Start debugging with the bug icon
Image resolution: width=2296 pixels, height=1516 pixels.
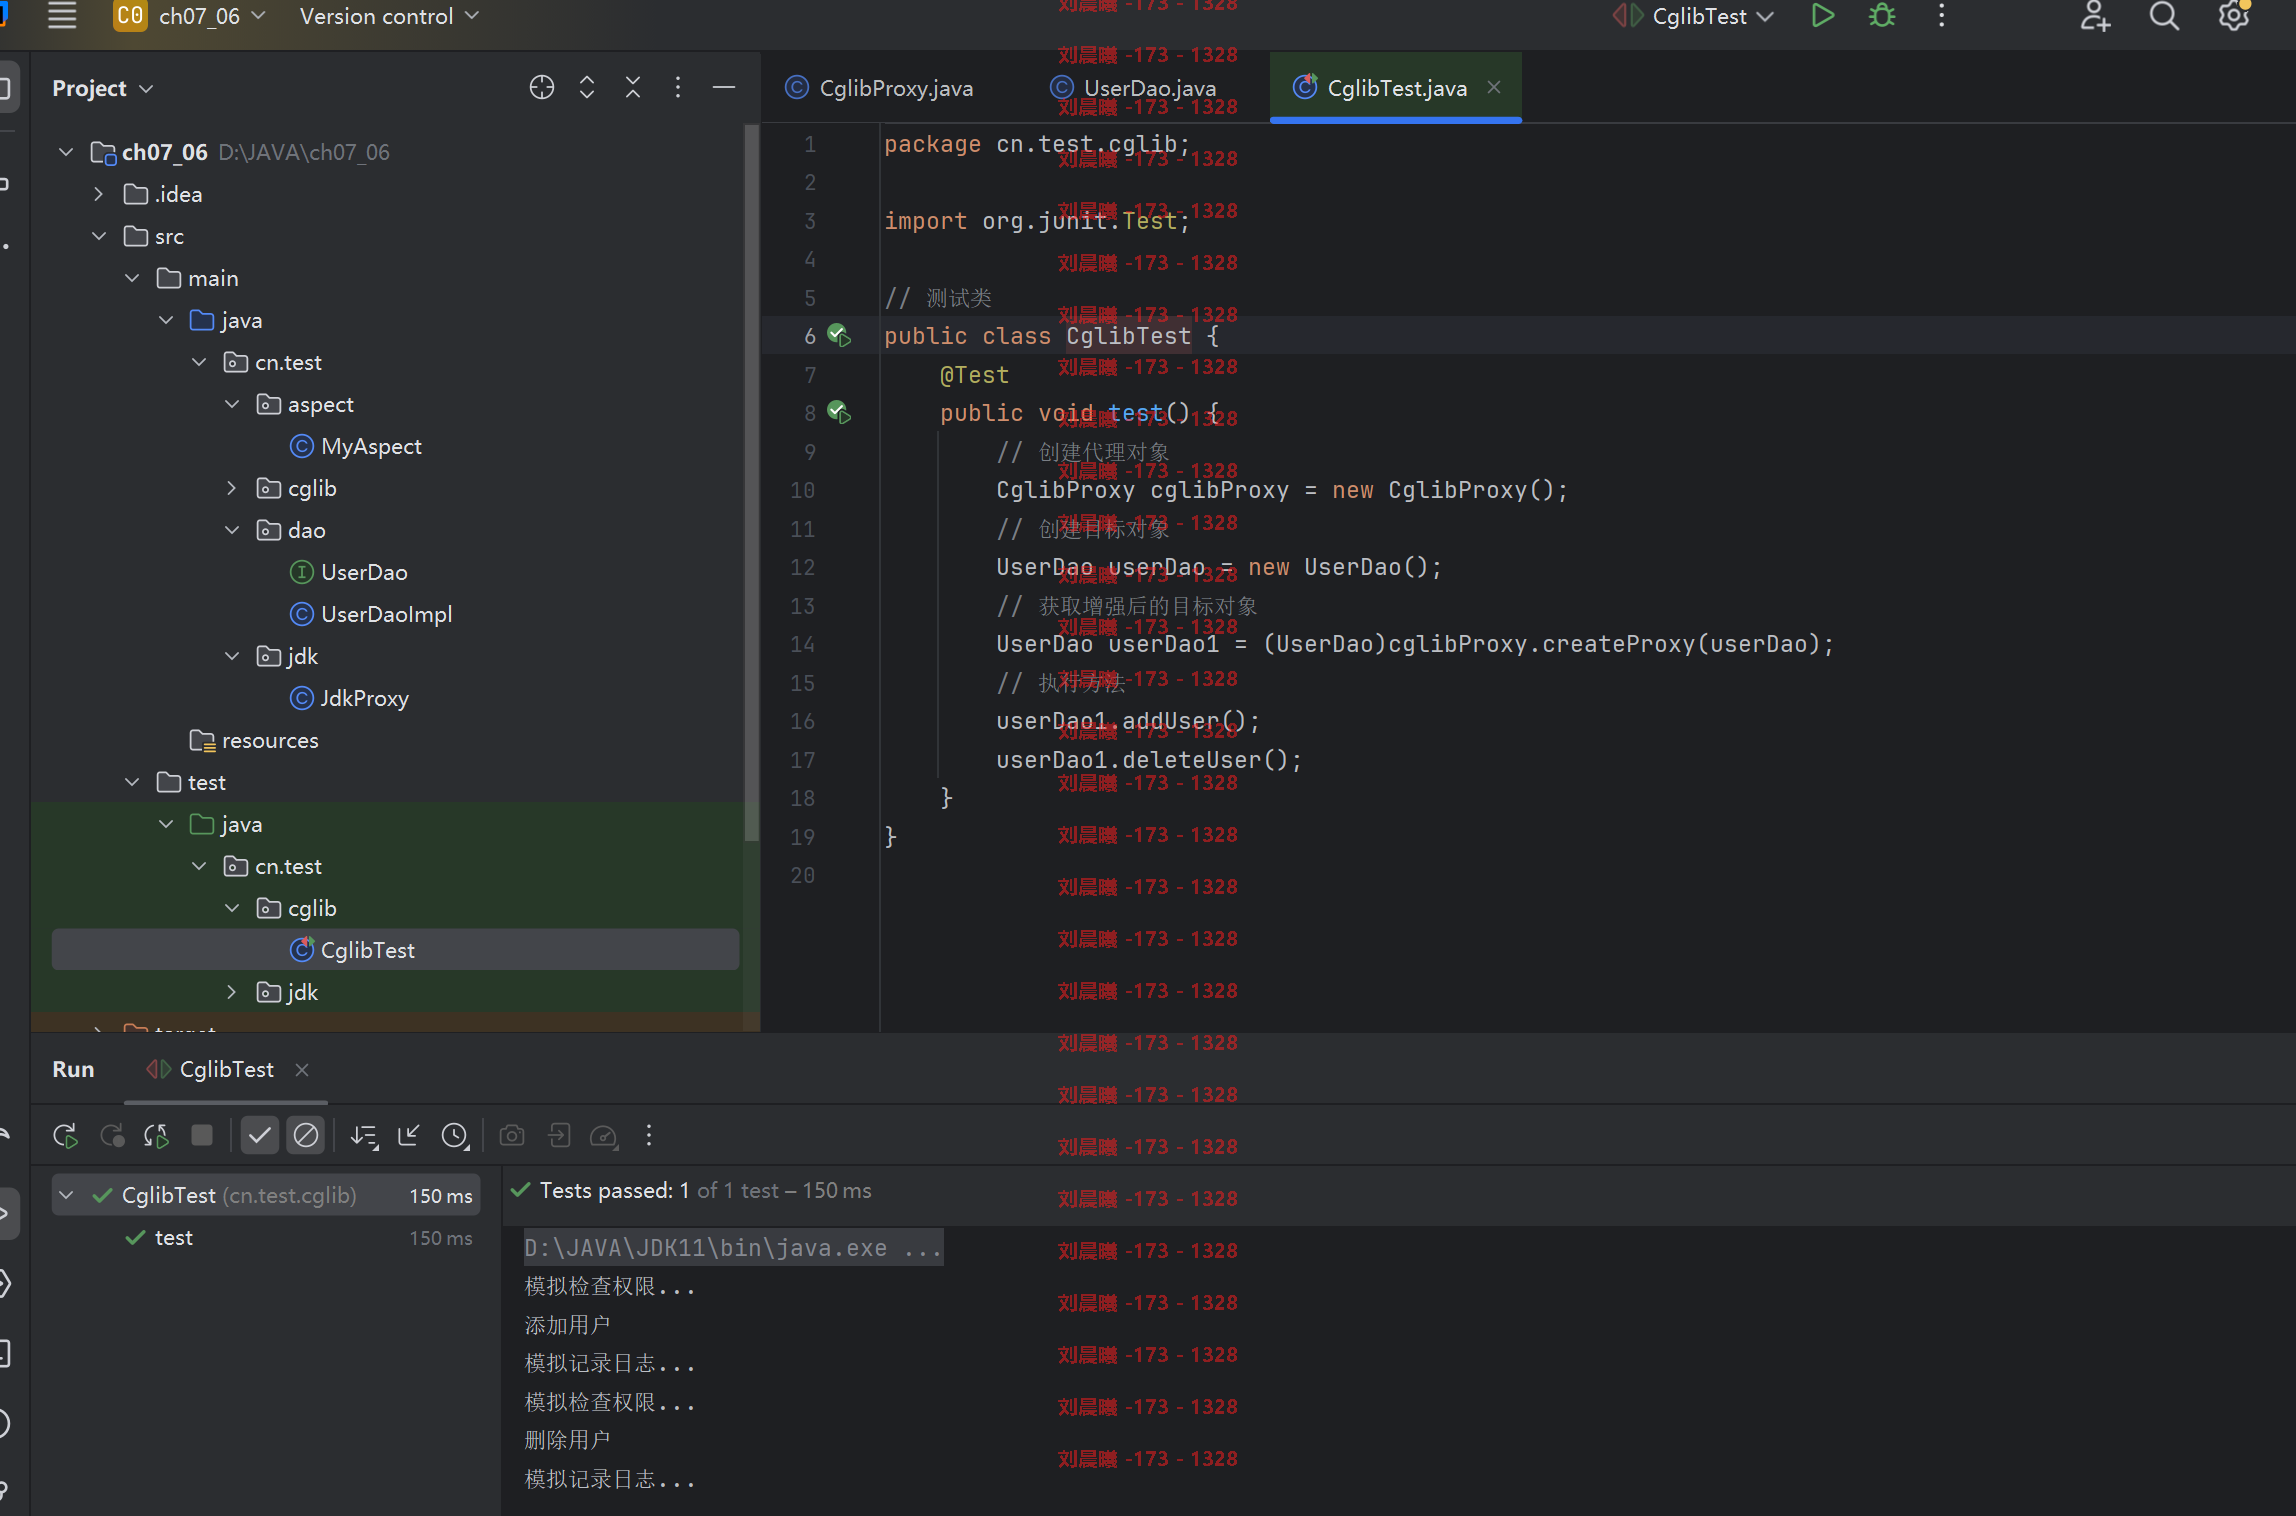pos(1882,16)
